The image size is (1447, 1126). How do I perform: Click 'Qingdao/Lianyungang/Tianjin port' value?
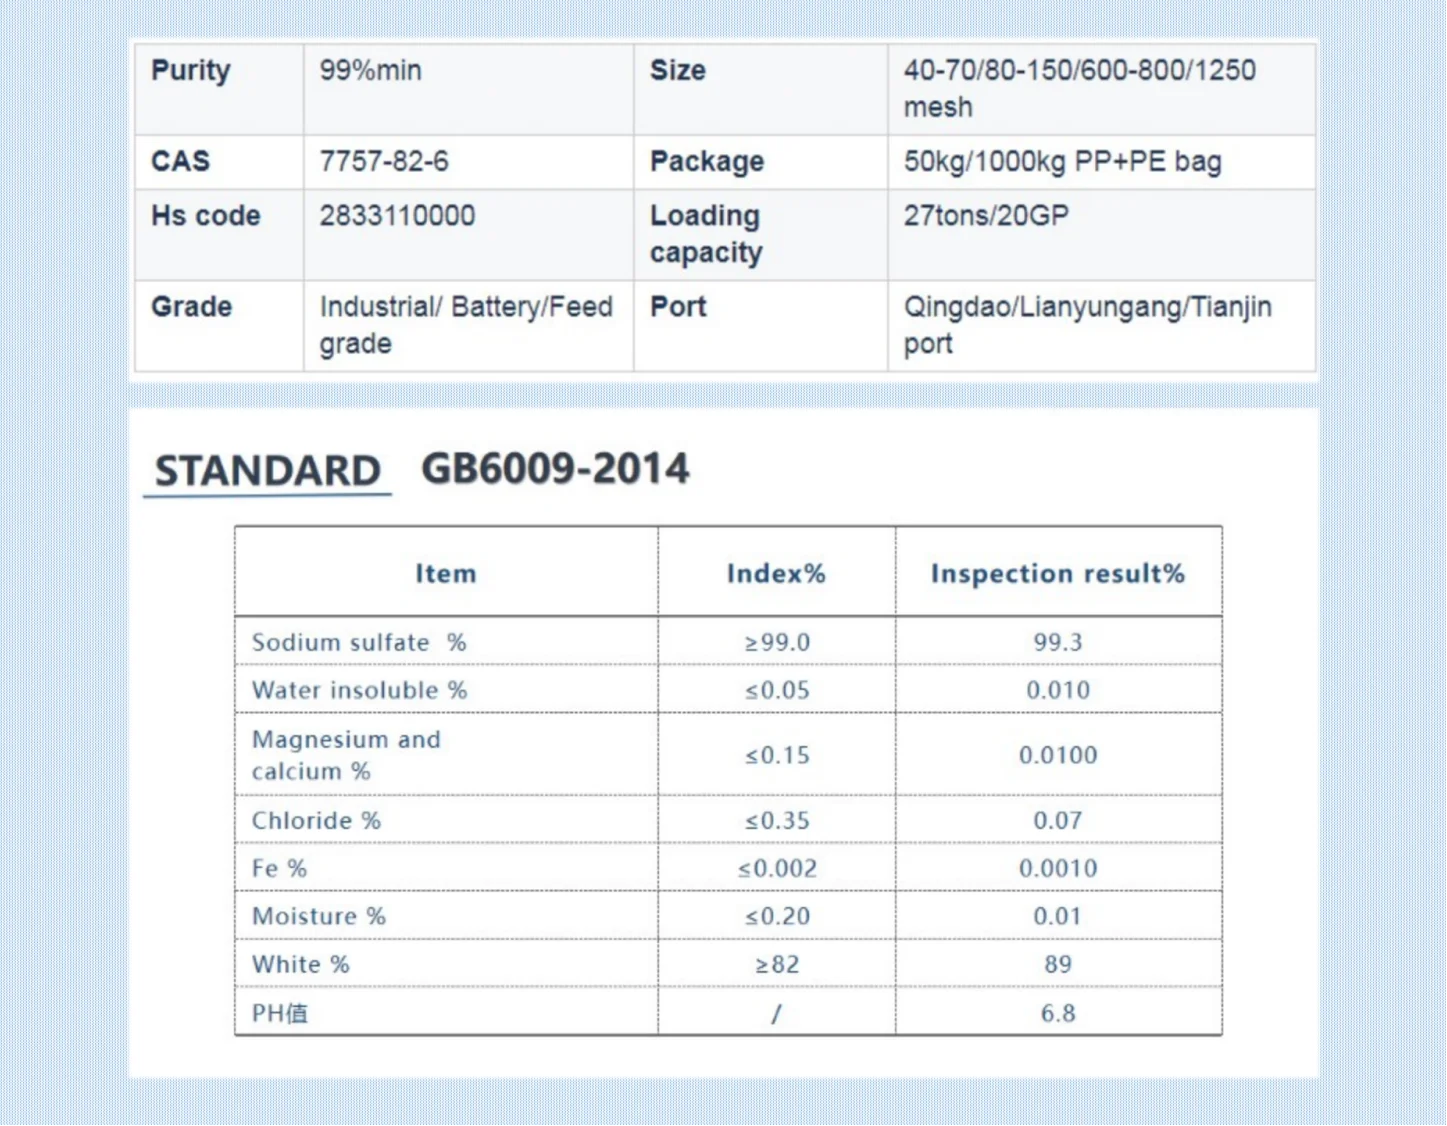(x=1088, y=325)
